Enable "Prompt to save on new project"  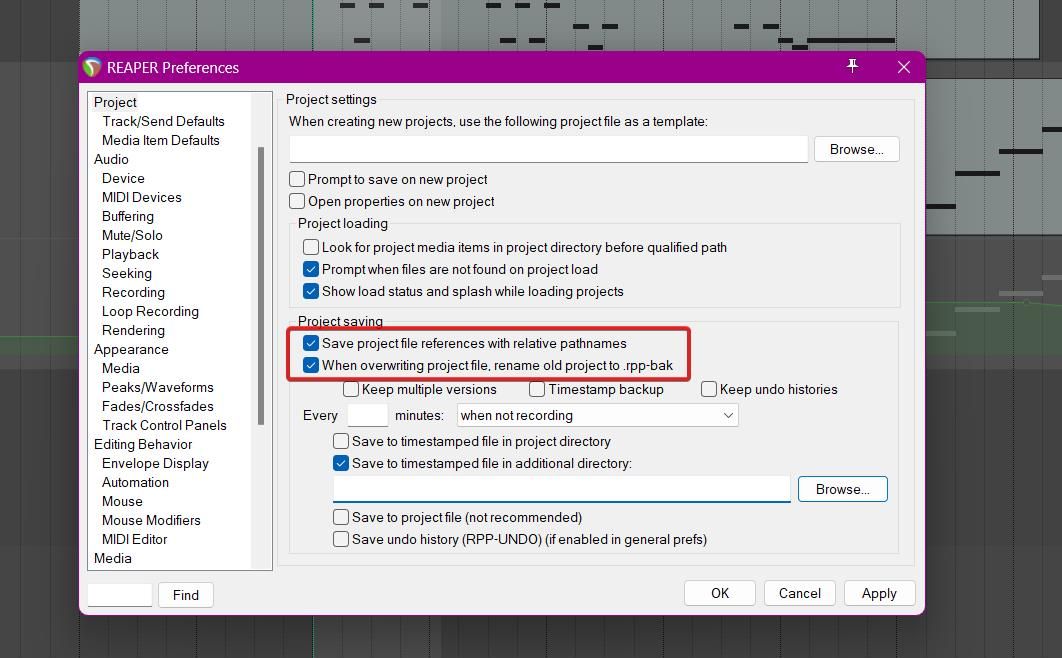[x=297, y=179]
